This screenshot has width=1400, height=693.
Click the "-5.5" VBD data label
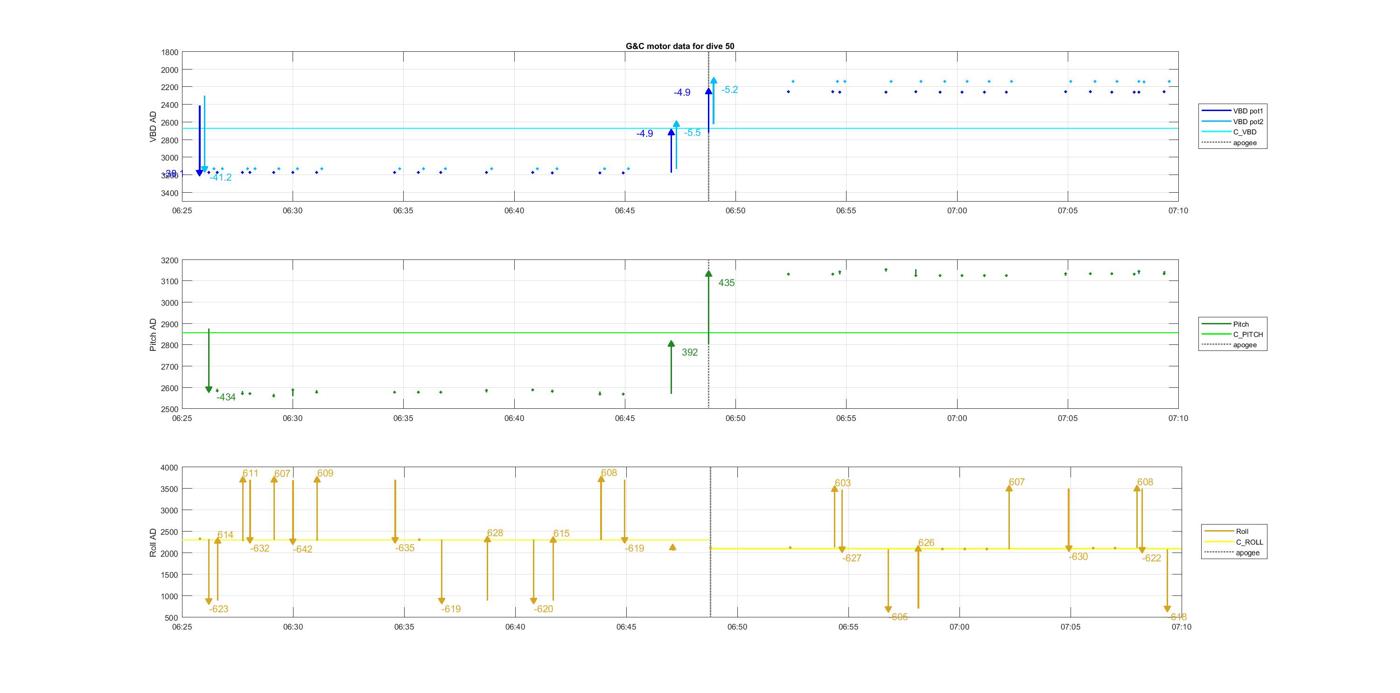pyautogui.click(x=692, y=133)
